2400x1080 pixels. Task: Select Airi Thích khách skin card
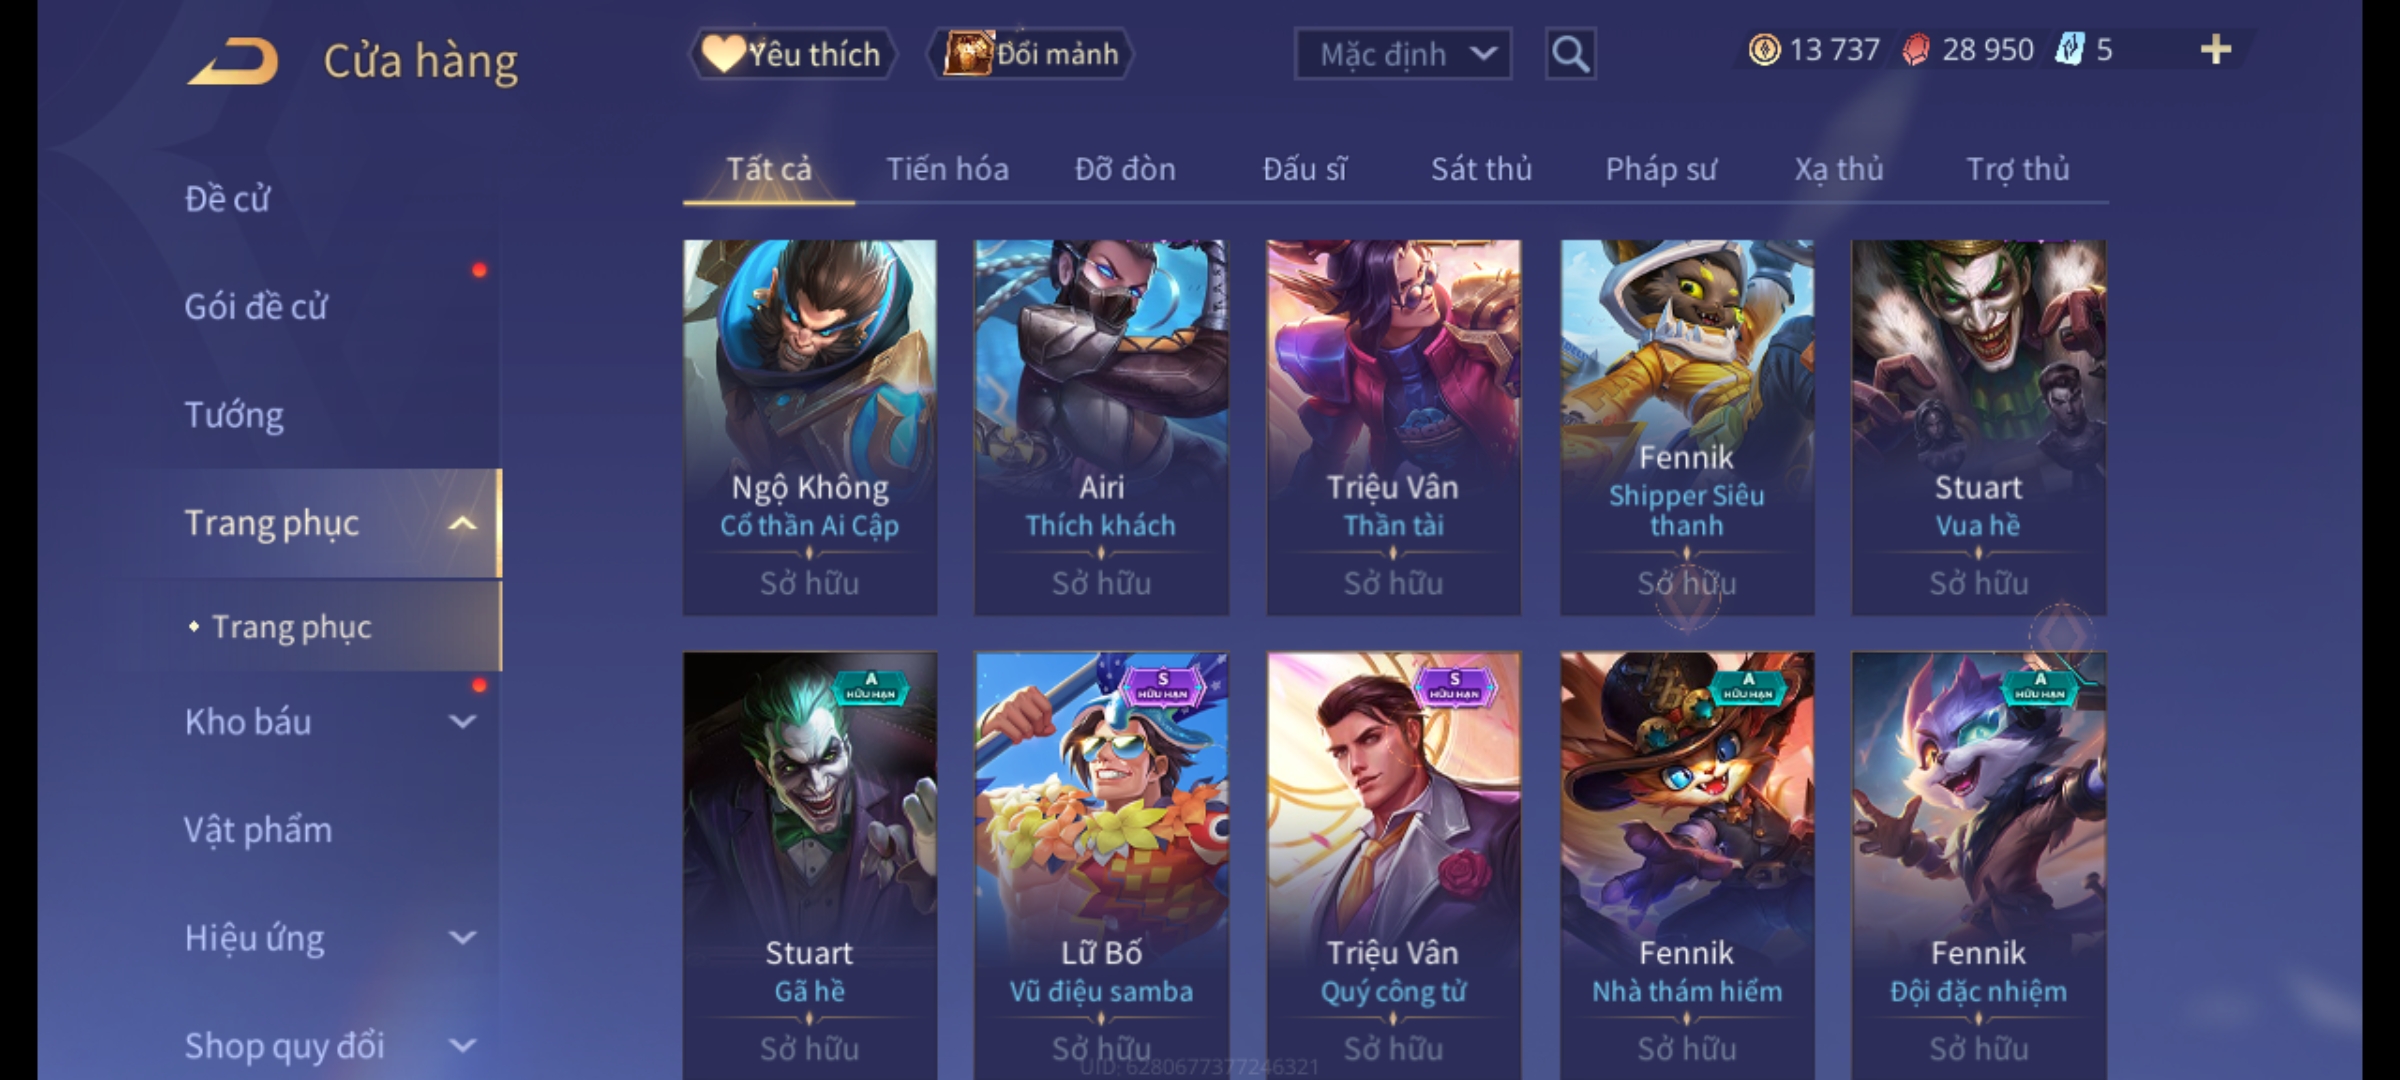[1101, 427]
